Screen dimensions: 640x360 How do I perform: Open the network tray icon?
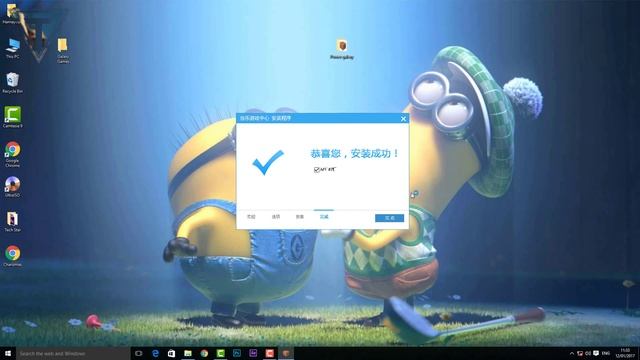580,353
